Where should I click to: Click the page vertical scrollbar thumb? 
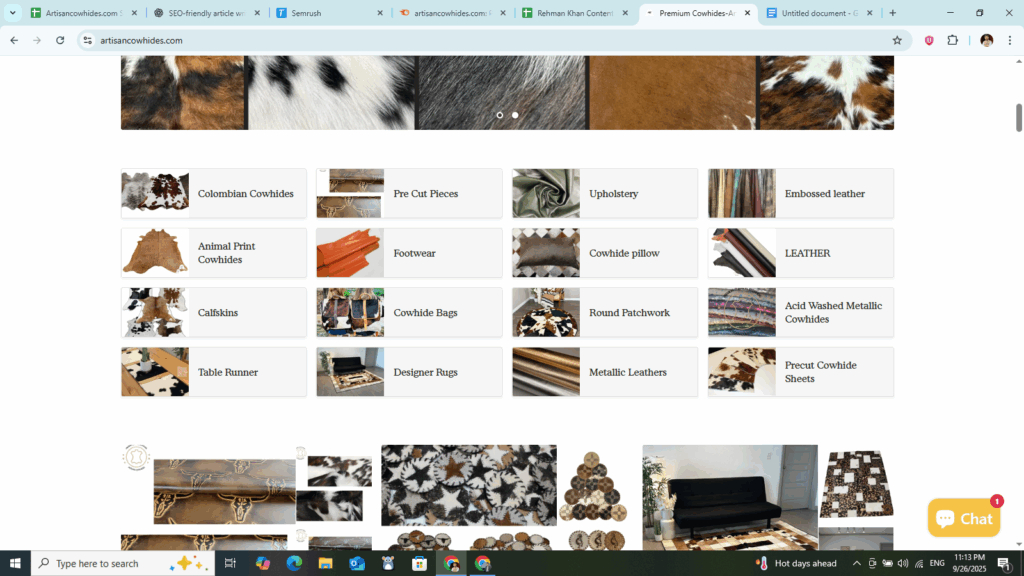[x=1019, y=117]
